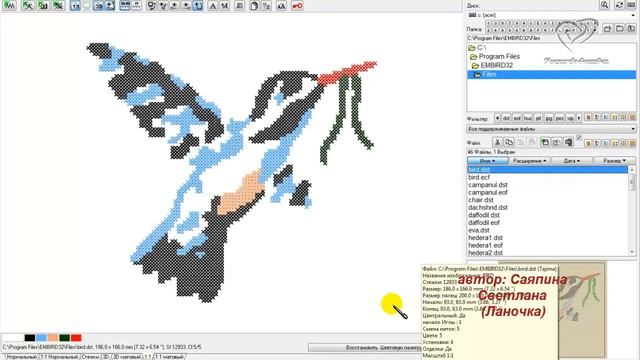The image size is (640, 360).
Task: Click the double-A font size toolbar icon
Action: (281, 6)
